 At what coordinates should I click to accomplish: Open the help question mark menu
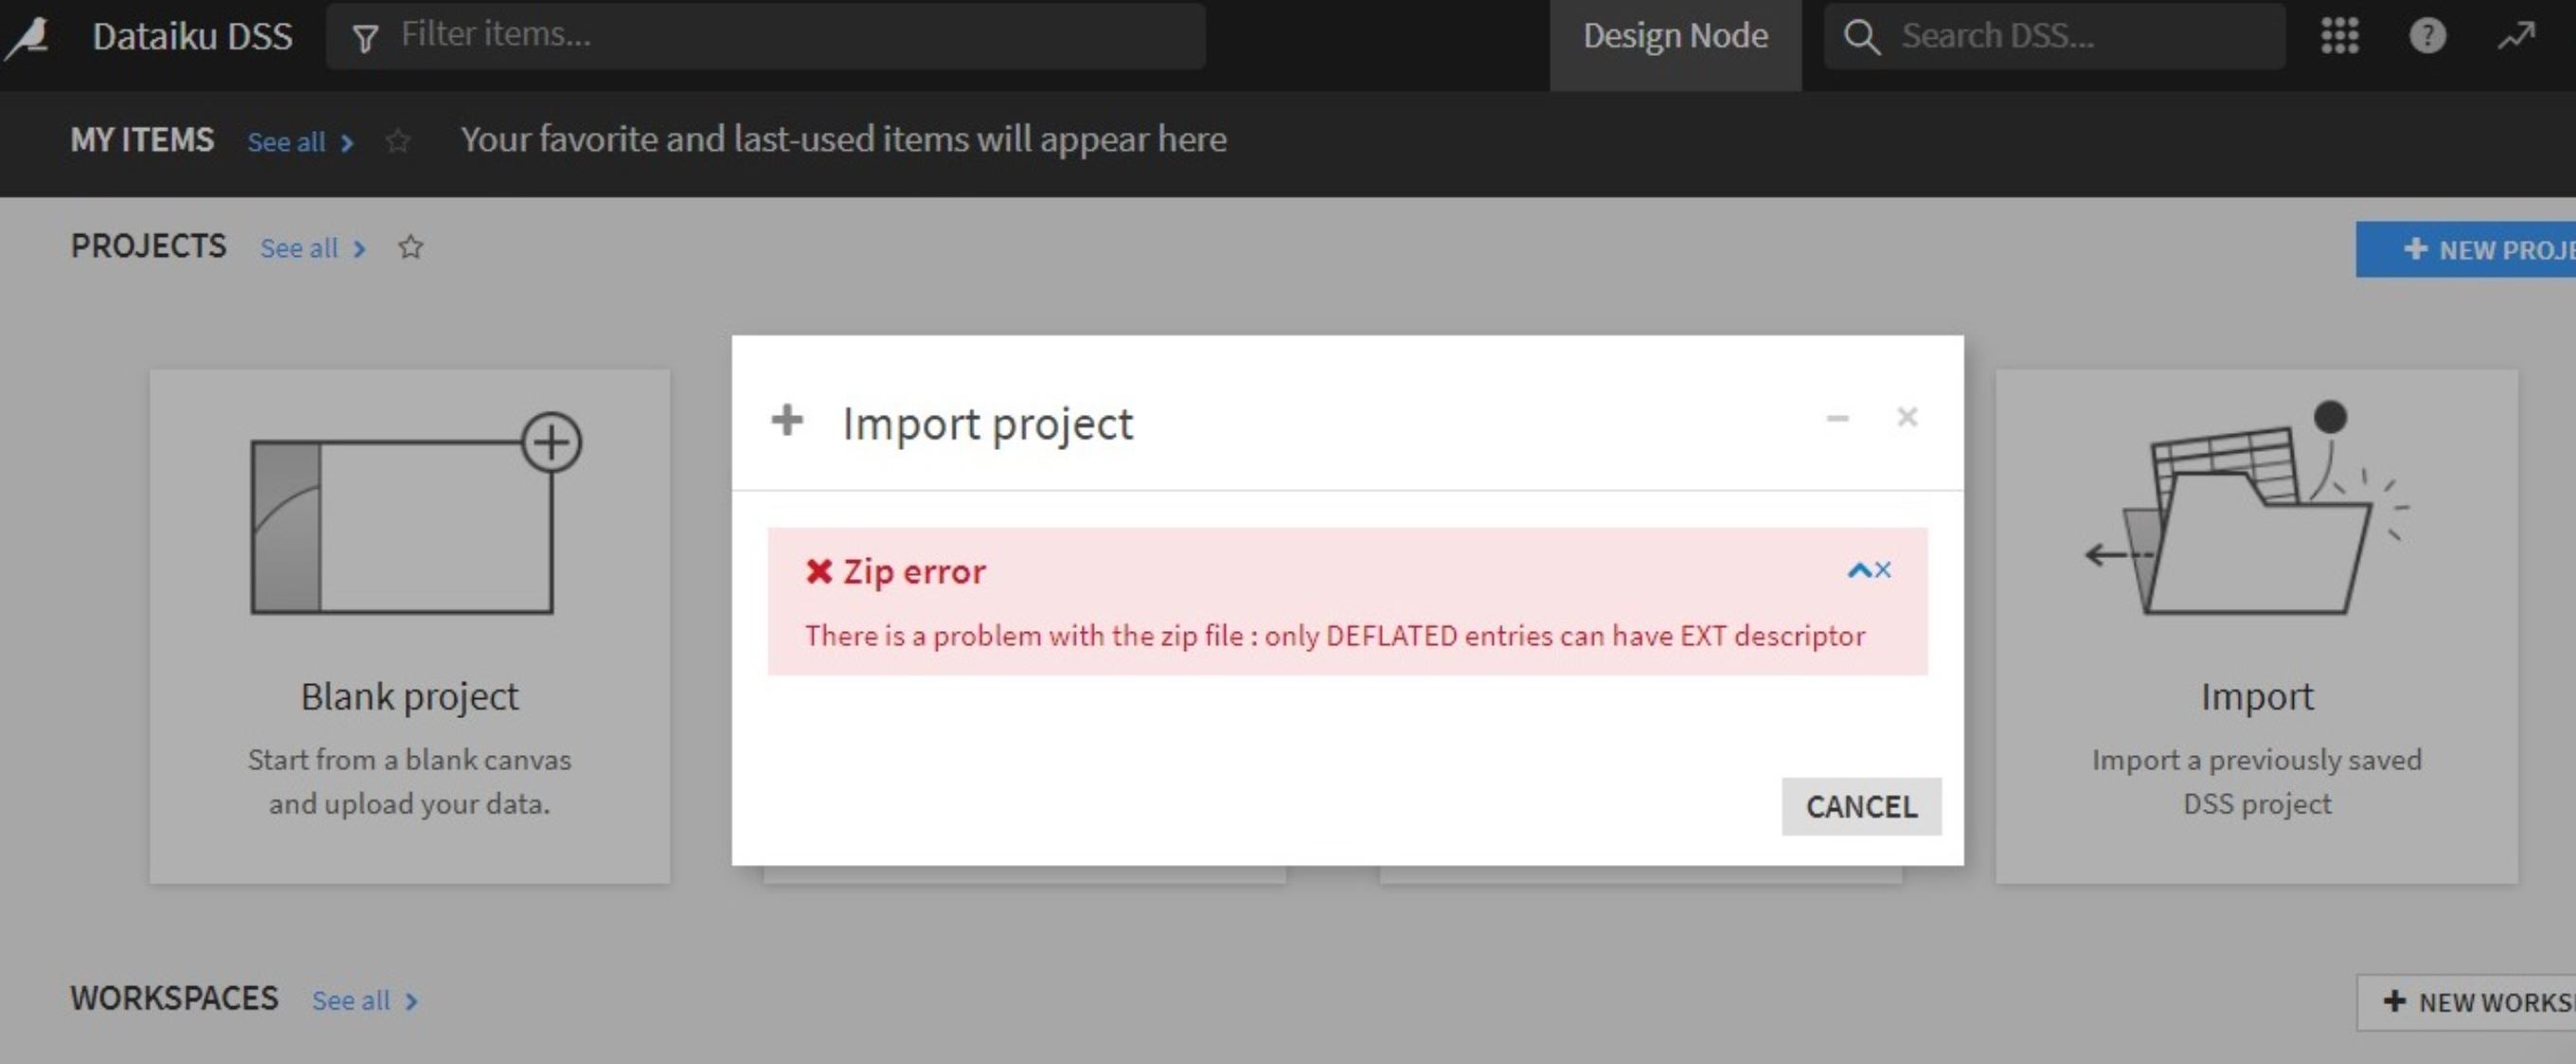[2427, 36]
